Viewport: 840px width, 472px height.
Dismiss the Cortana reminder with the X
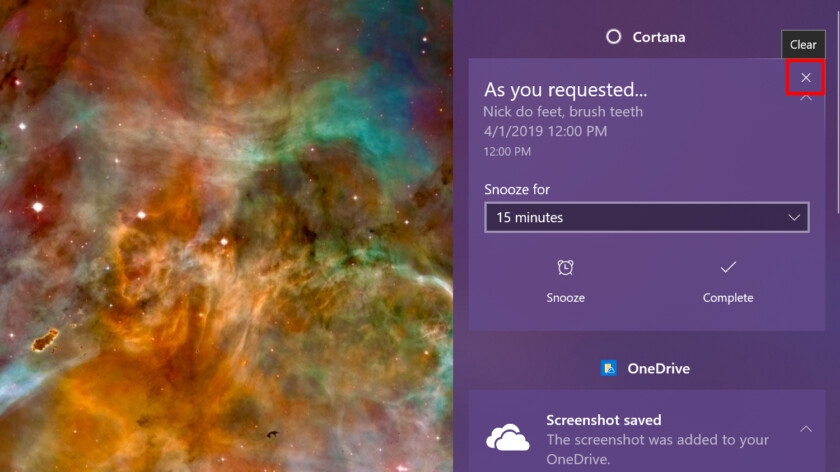[805, 78]
